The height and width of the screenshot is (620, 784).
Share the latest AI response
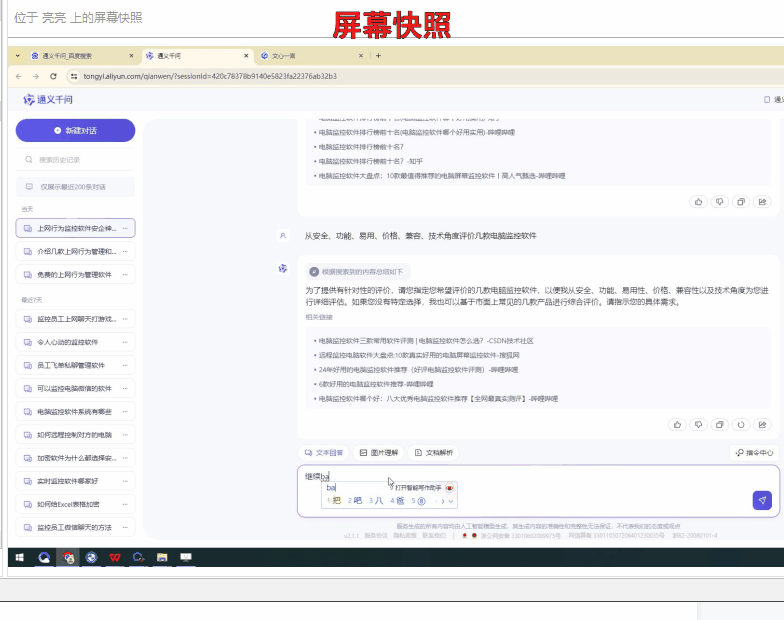tap(762, 425)
